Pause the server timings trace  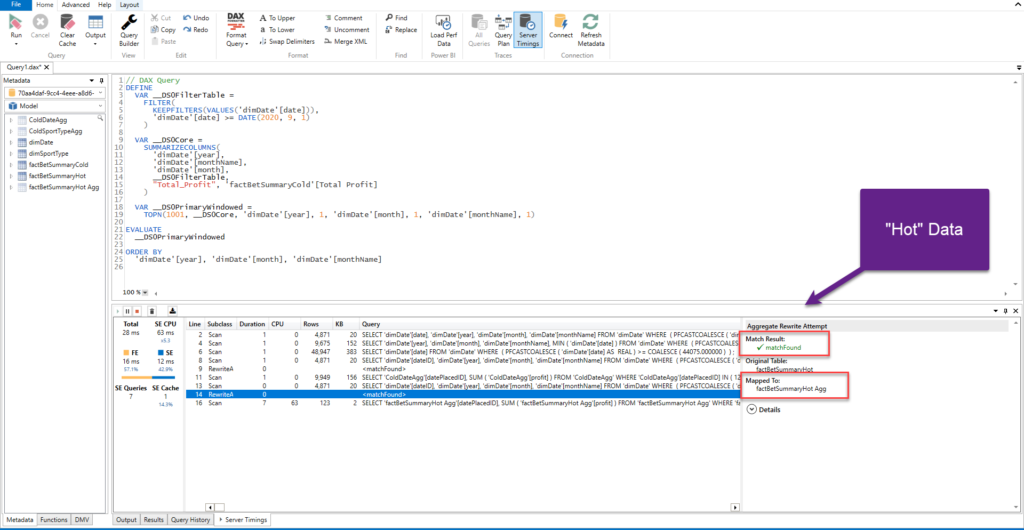[x=127, y=311]
